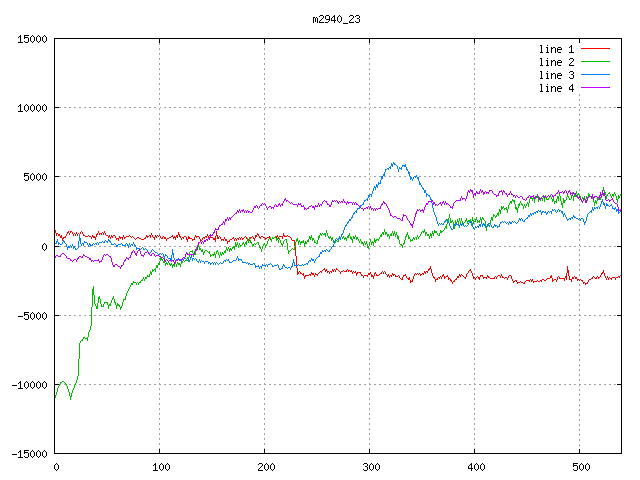Click the blue sample next to line 3
This screenshot has height=480, width=640.
(595, 75)
